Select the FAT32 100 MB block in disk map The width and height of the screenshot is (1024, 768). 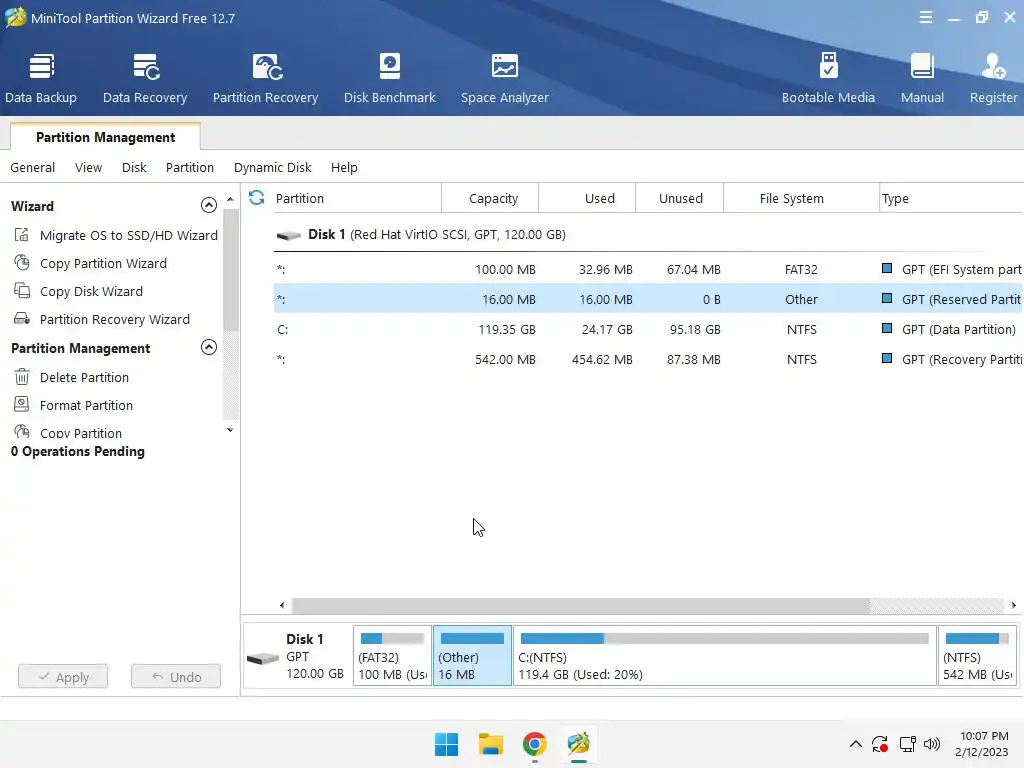[x=392, y=656]
